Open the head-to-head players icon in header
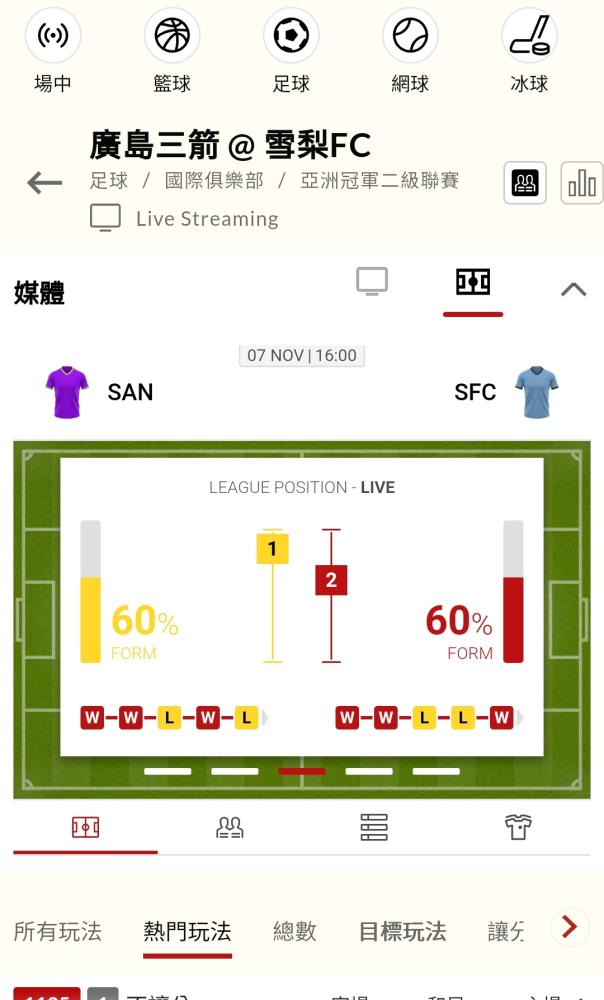The width and height of the screenshot is (604, 1000). (x=525, y=183)
